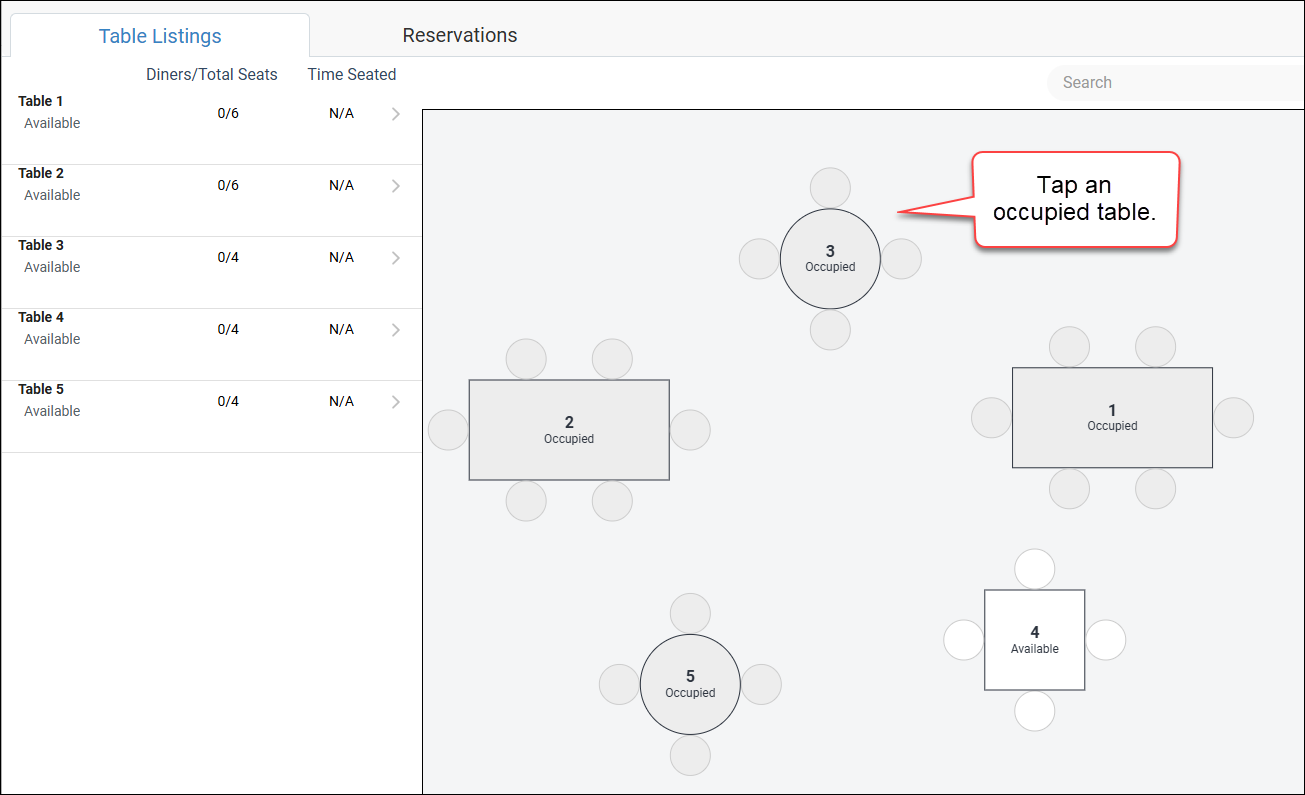
Task: Click the 0/4 seats value for Table 5
Action: pyautogui.click(x=228, y=401)
